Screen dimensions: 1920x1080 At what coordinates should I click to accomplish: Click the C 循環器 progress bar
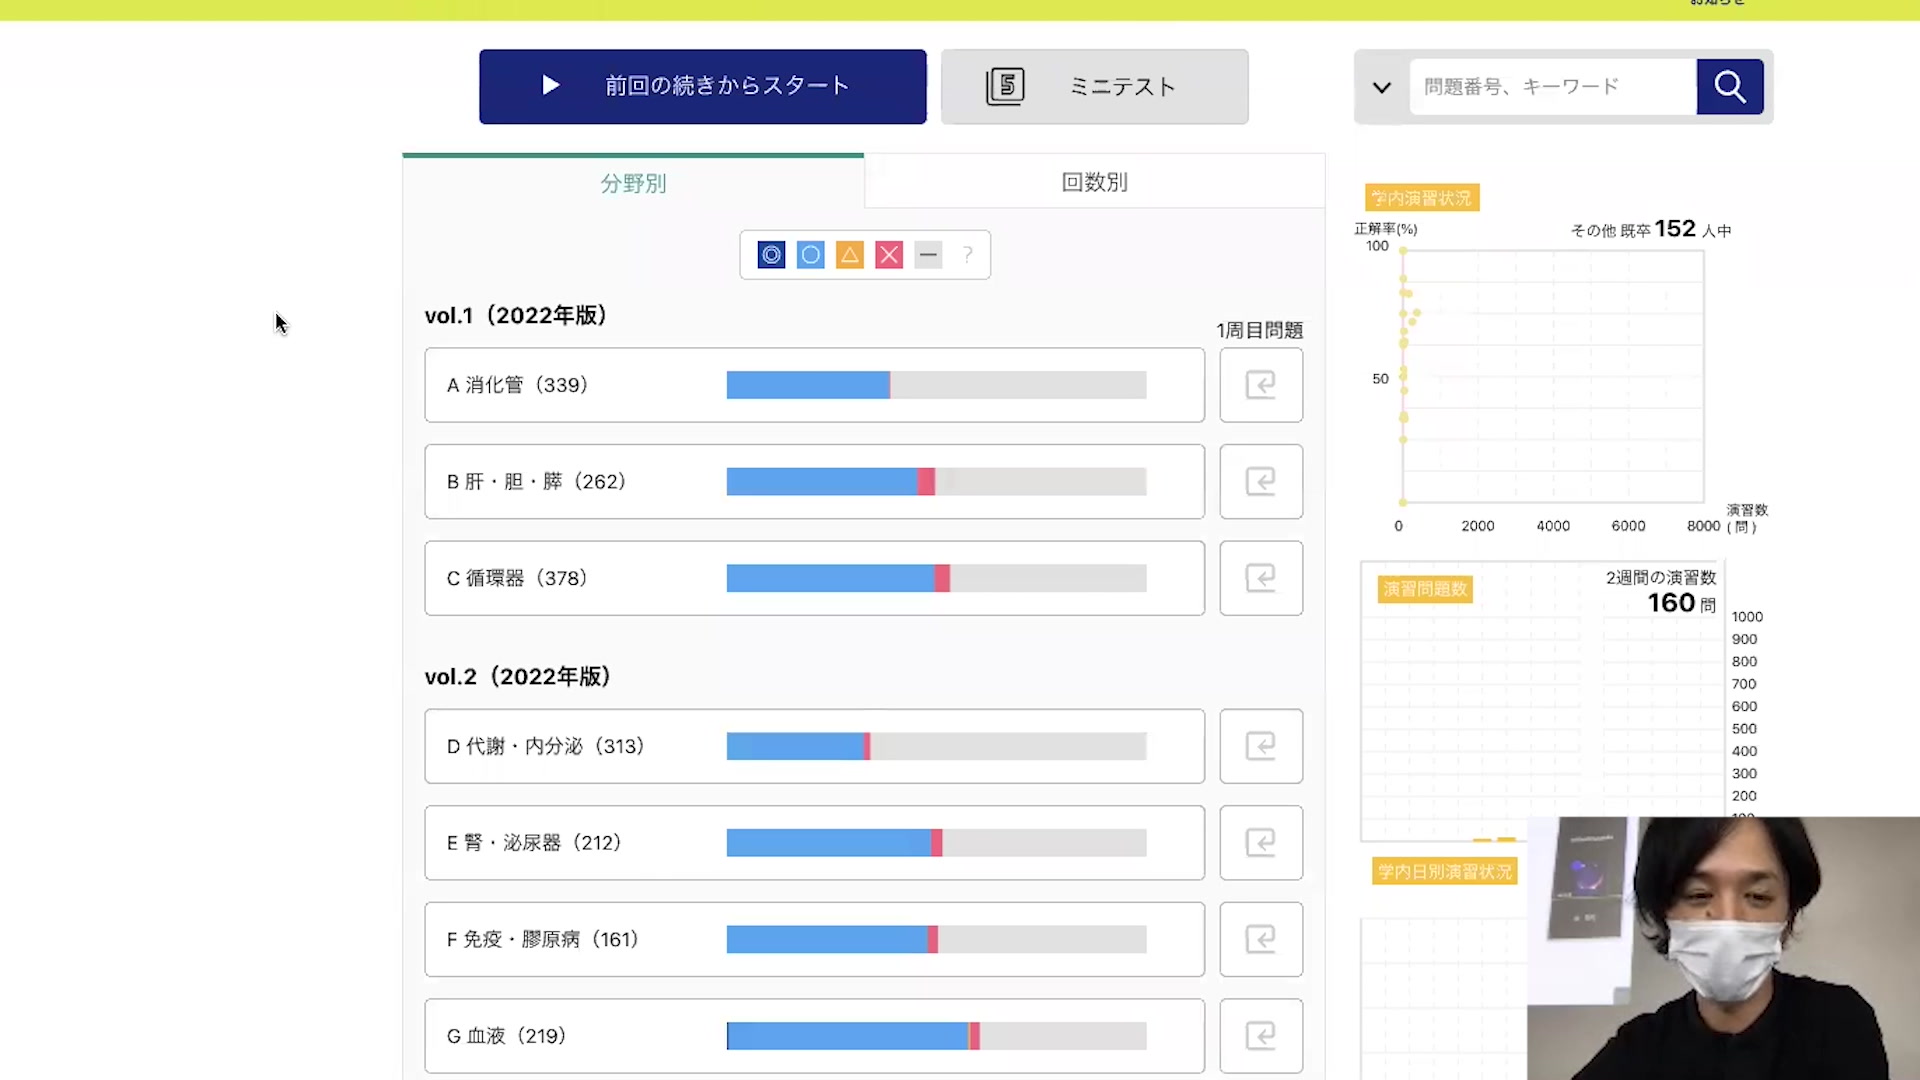click(x=936, y=578)
